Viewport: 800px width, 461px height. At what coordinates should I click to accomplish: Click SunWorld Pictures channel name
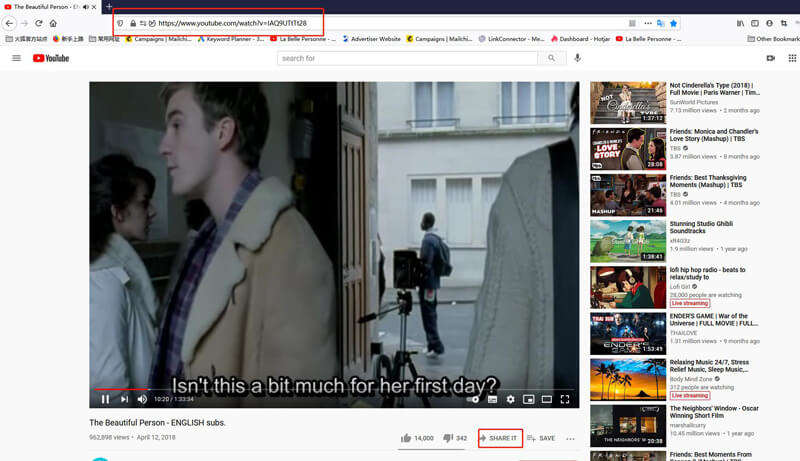tap(693, 102)
